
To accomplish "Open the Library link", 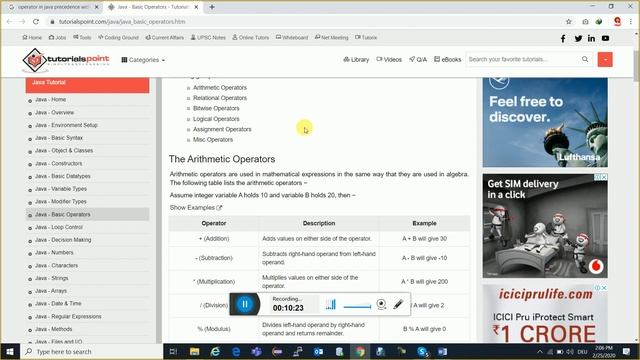I will (356, 60).
